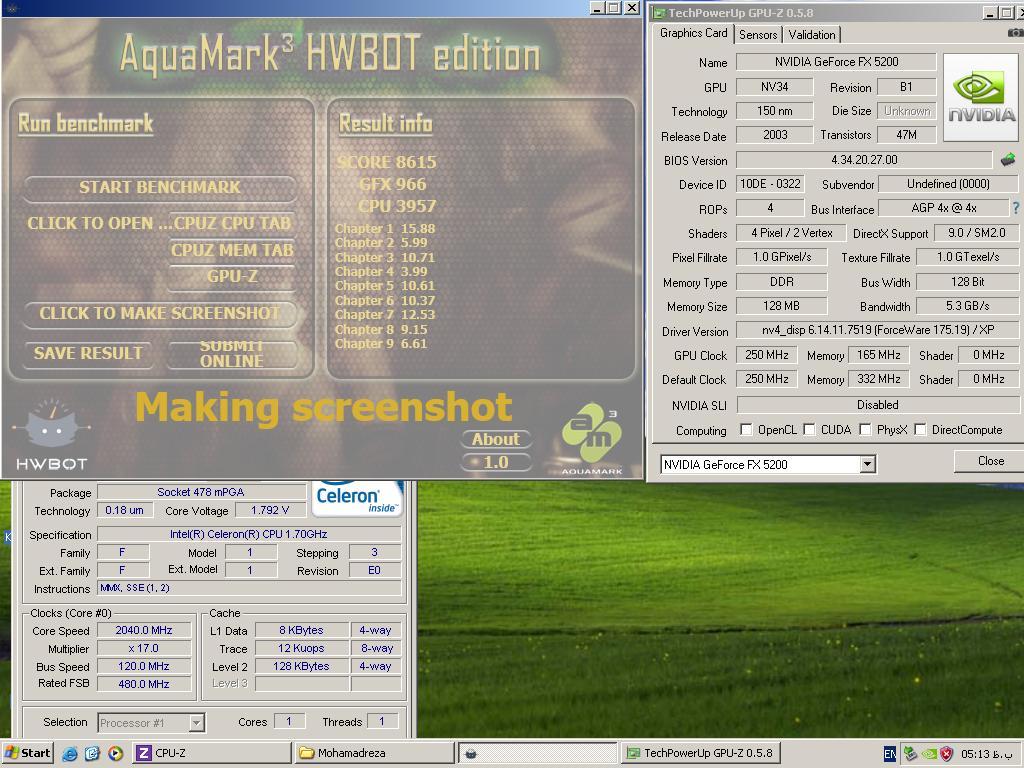Screen dimensions: 1024x768
Task: Click the BIOS Version field 4.34.20.27.00
Action: 864,160
